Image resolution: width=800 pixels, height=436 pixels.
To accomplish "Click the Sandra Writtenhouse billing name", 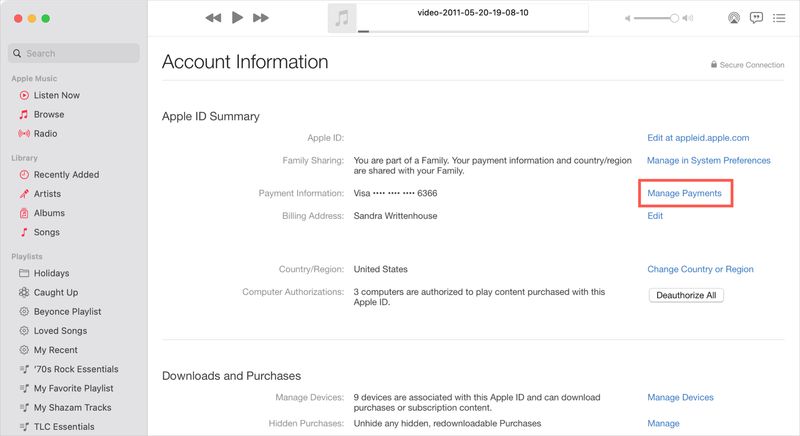I will pyautogui.click(x=395, y=216).
